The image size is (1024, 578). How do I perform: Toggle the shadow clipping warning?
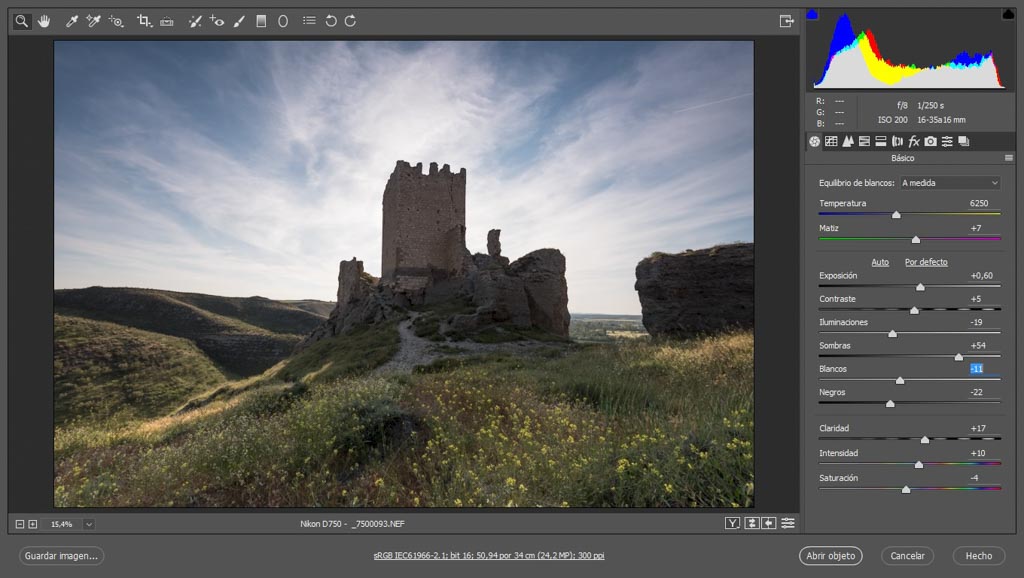point(812,14)
